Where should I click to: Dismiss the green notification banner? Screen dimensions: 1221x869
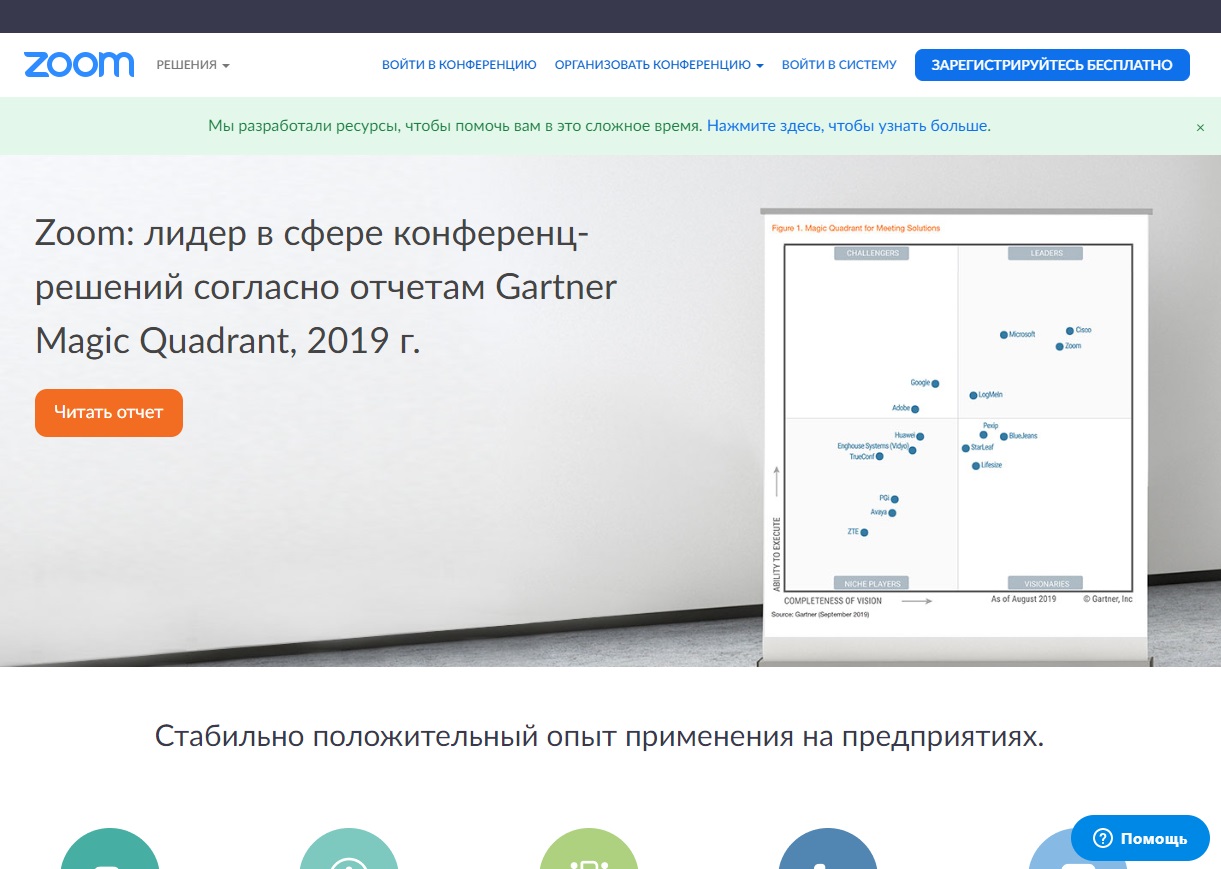click(1200, 127)
